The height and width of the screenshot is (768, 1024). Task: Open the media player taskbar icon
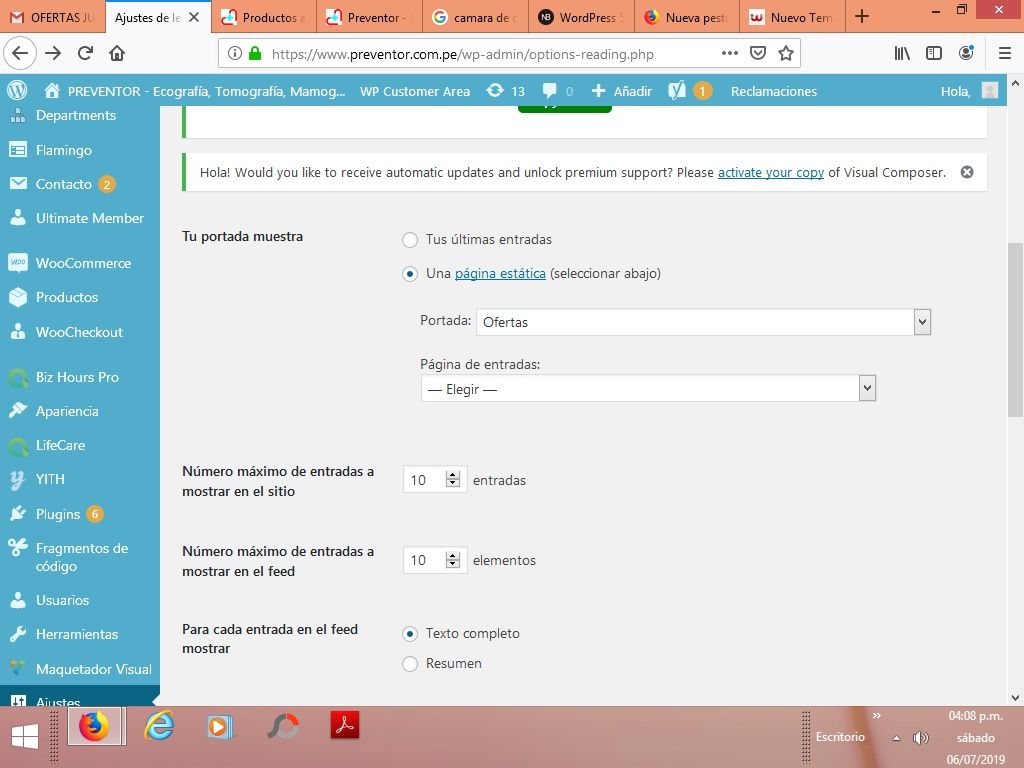219,726
